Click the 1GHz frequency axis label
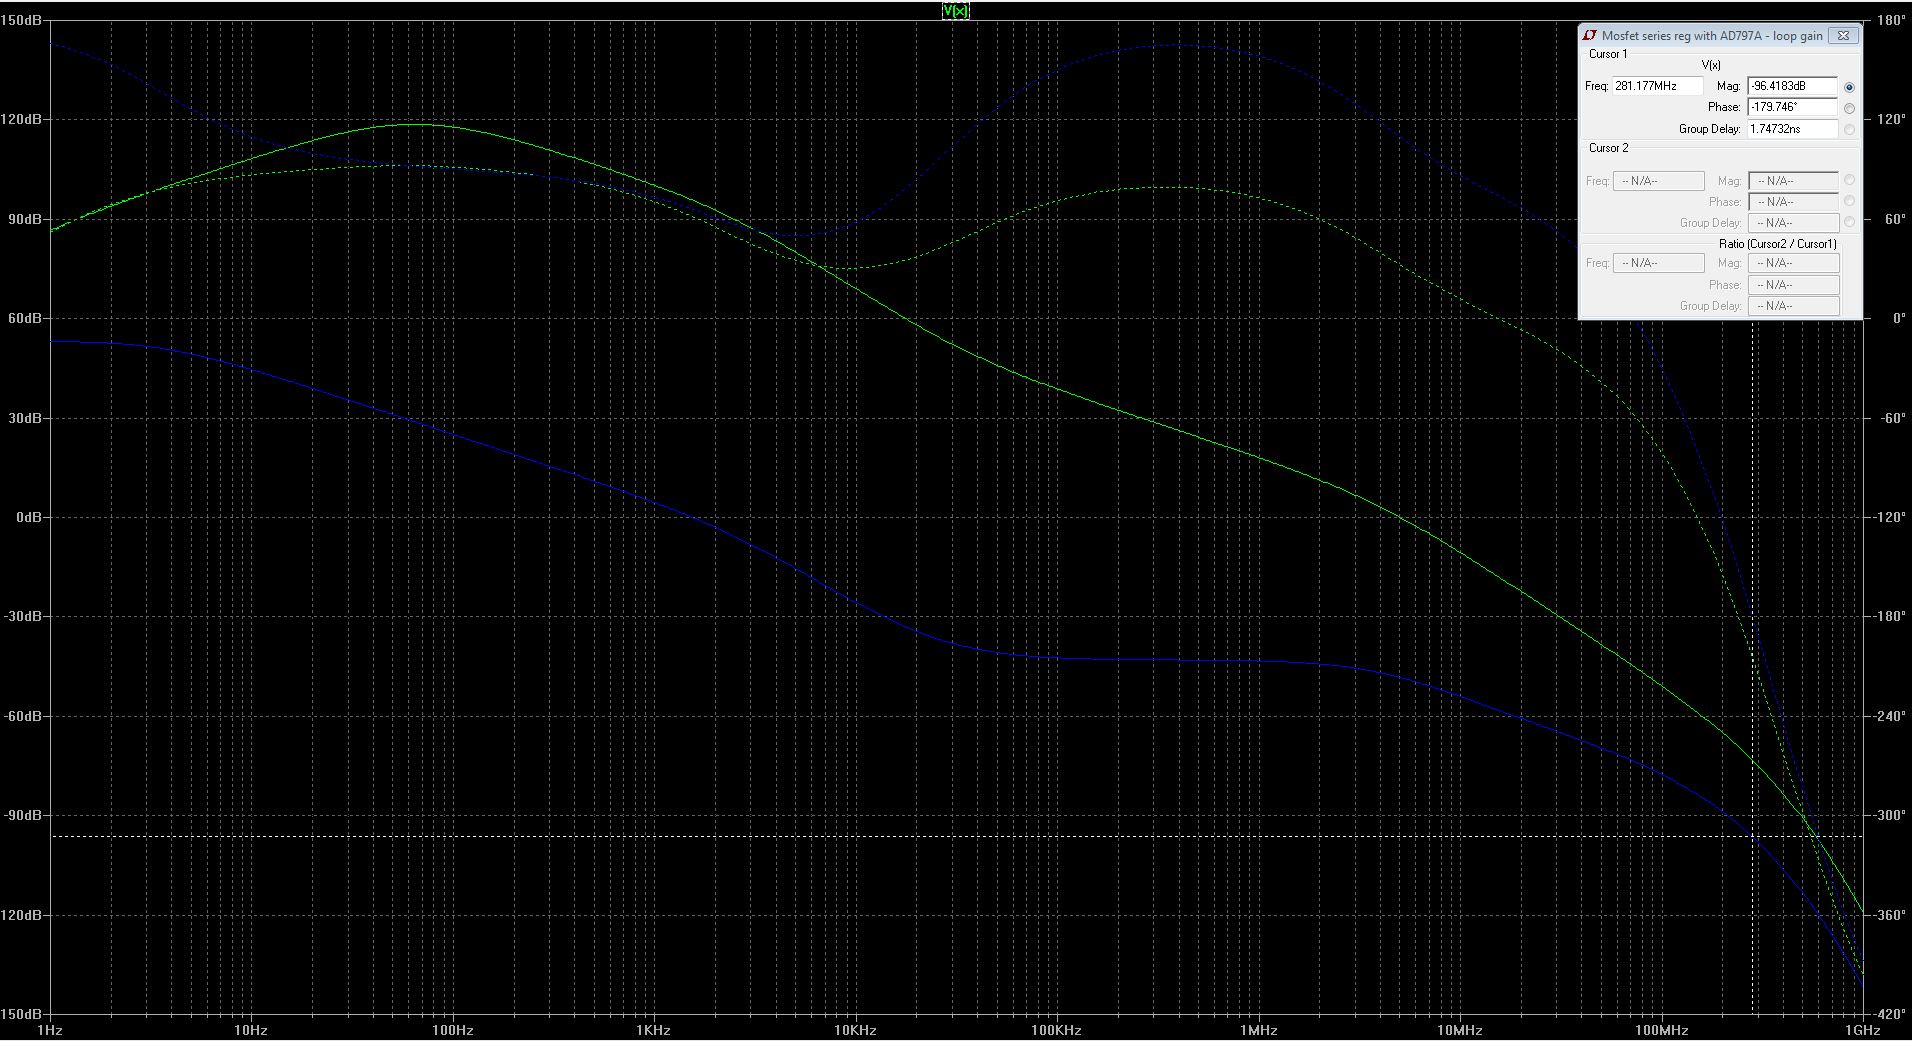Viewport: 1912px width, 1042px height. tap(1862, 1030)
